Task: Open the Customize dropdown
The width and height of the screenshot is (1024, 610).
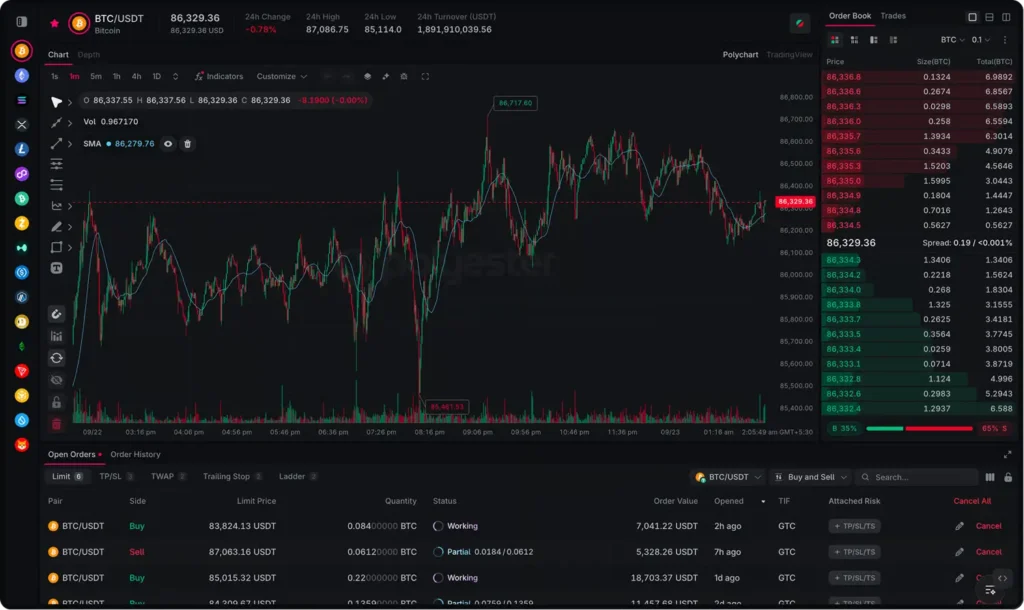Action: tap(281, 76)
